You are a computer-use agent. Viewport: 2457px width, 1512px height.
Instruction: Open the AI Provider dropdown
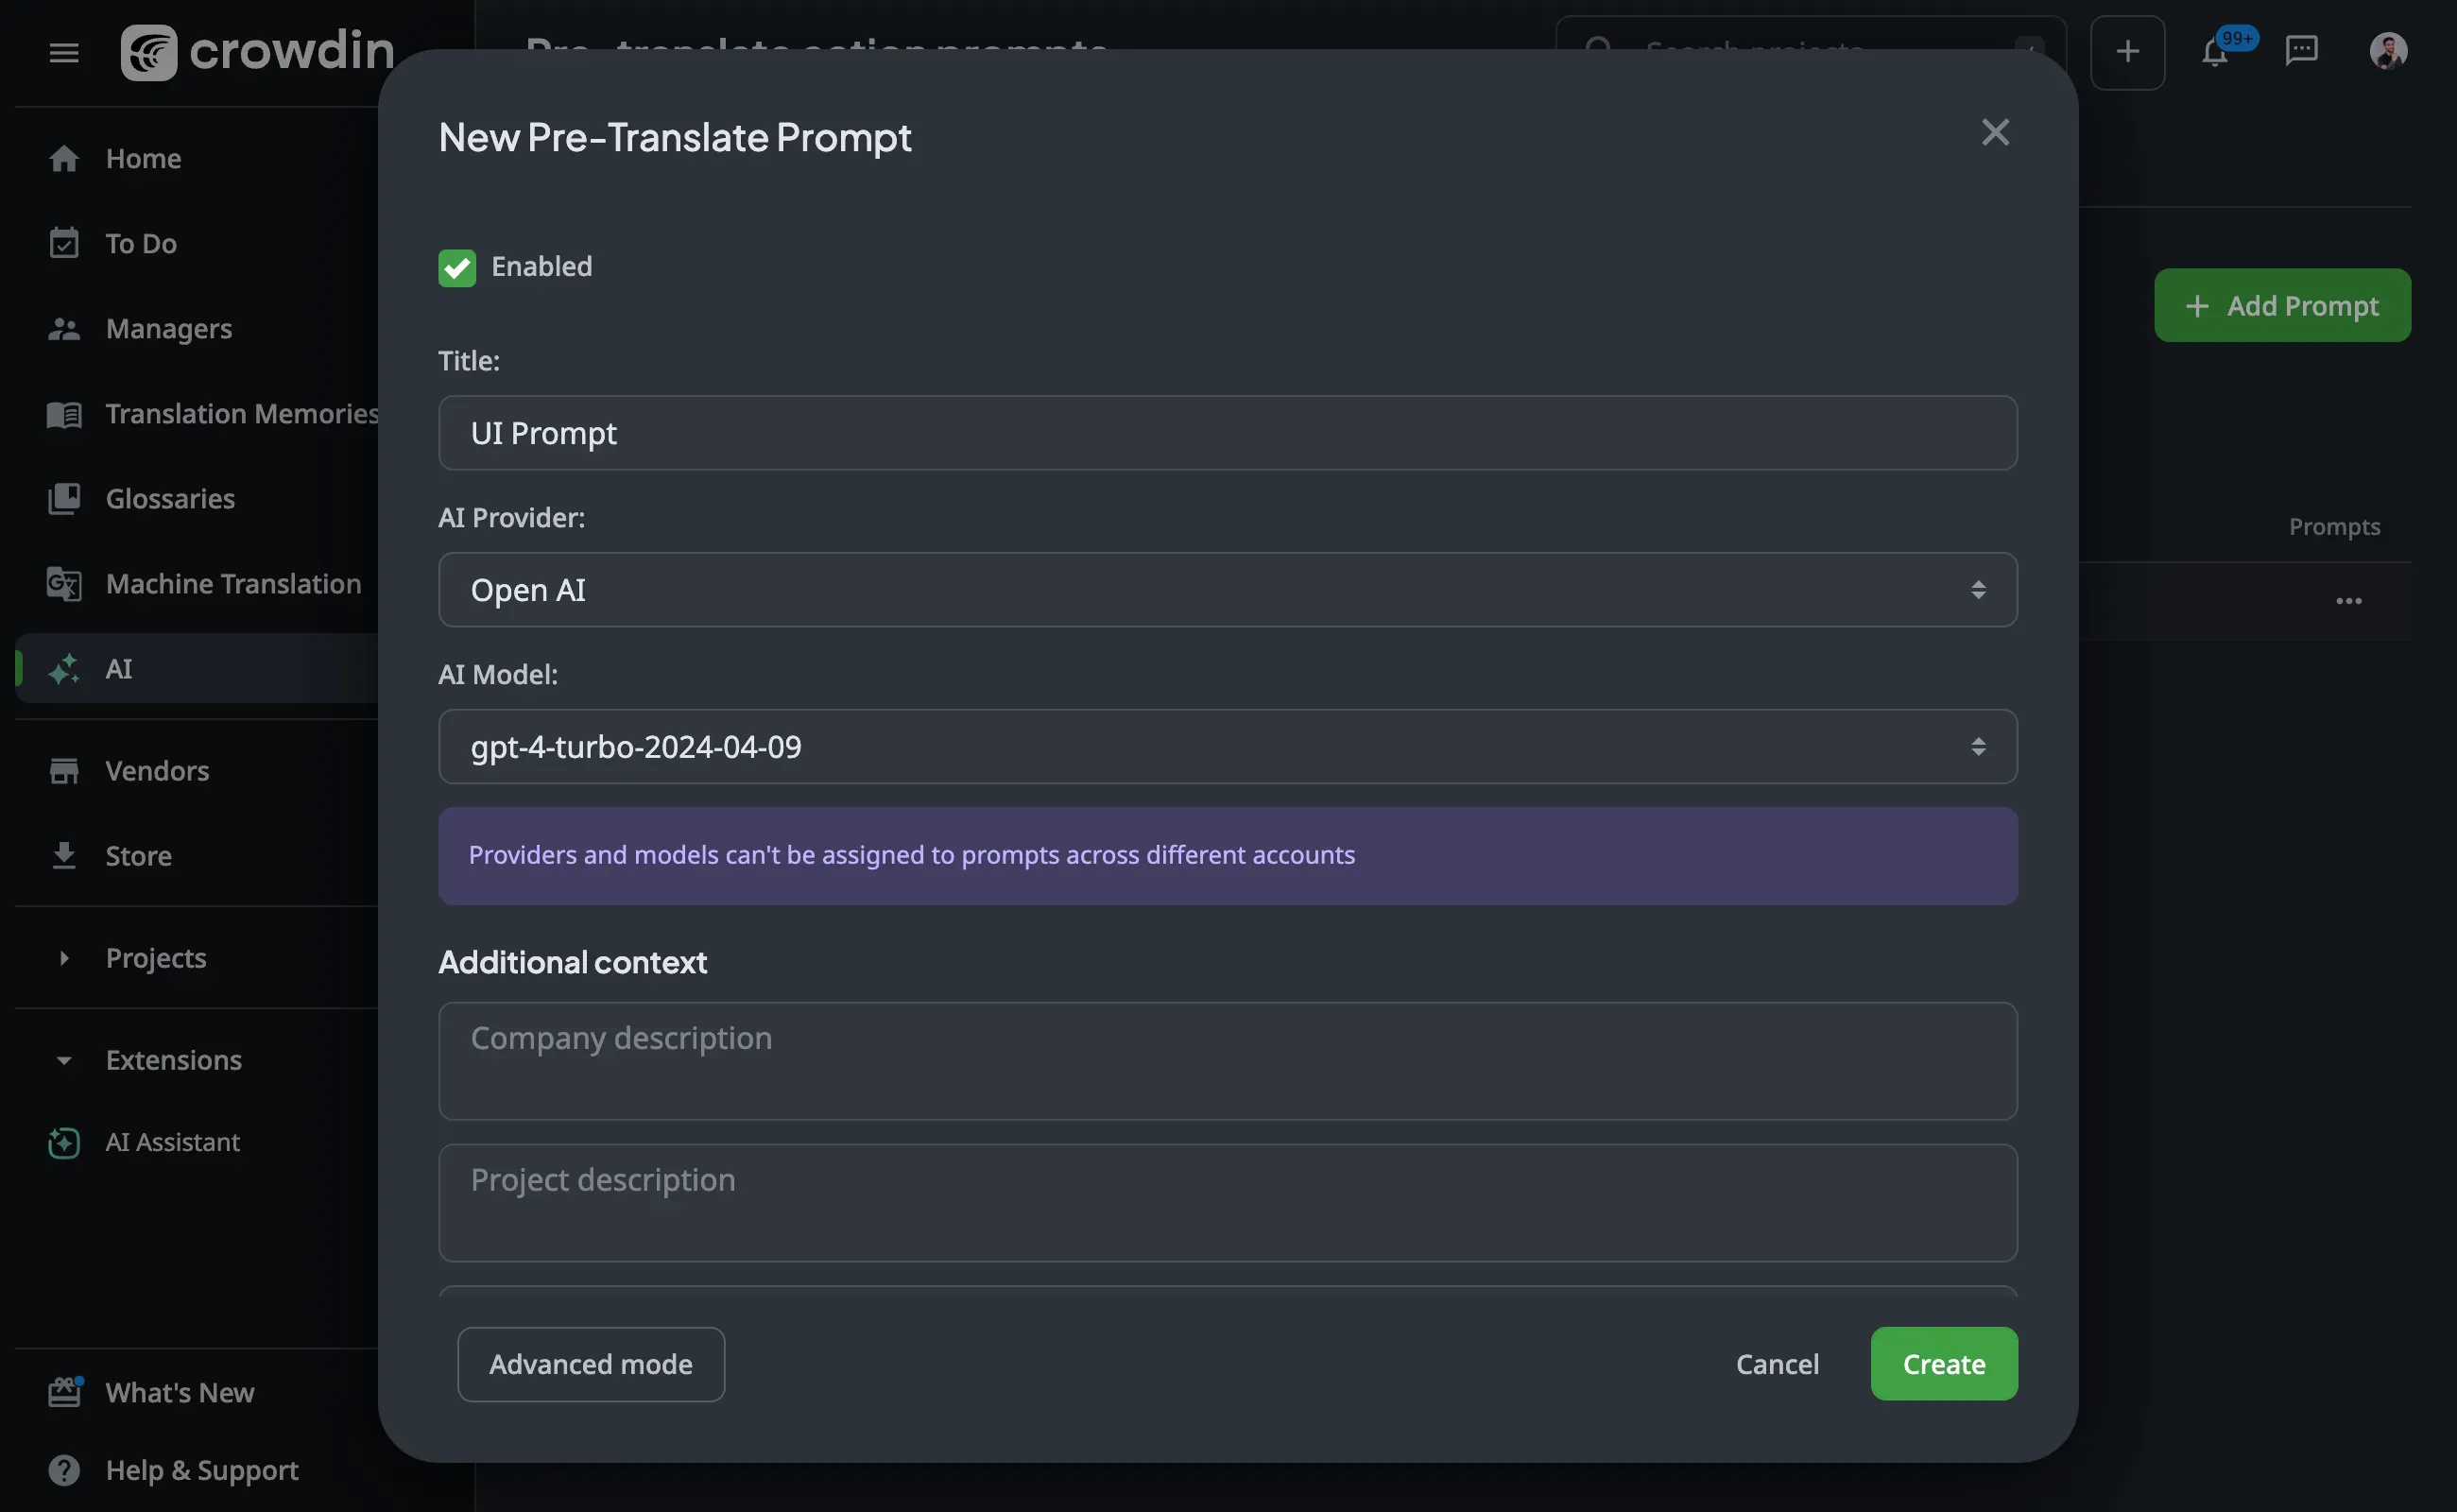tap(1227, 590)
